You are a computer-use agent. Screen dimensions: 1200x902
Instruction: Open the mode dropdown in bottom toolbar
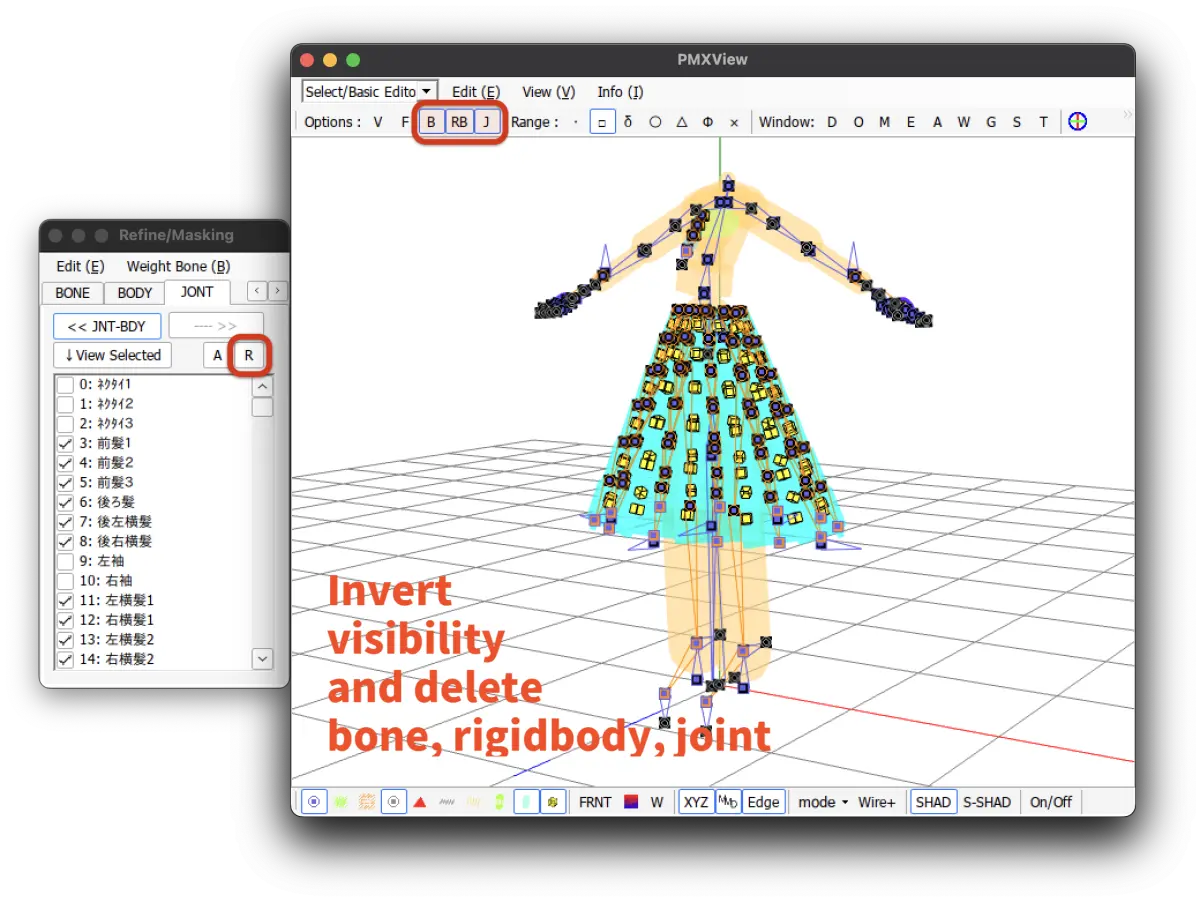tap(823, 802)
